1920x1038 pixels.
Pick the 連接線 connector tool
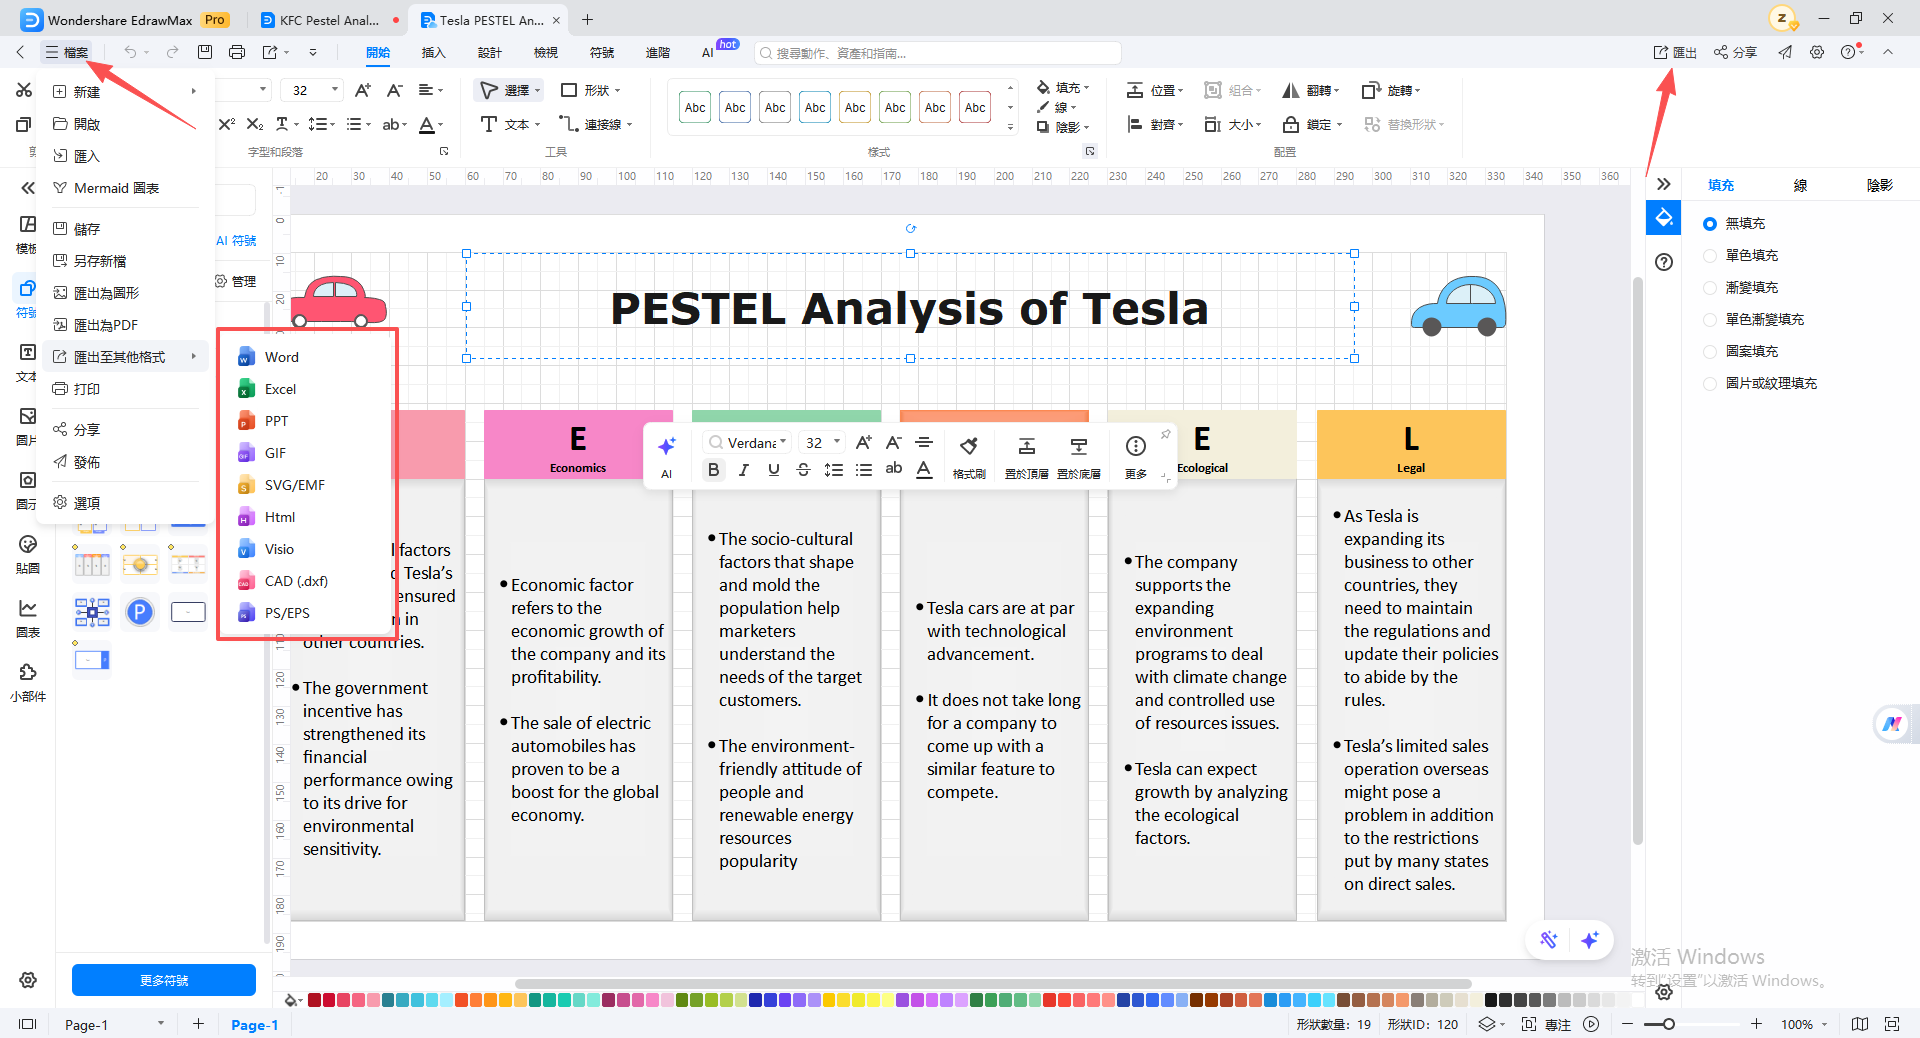pyautogui.click(x=596, y=124)
